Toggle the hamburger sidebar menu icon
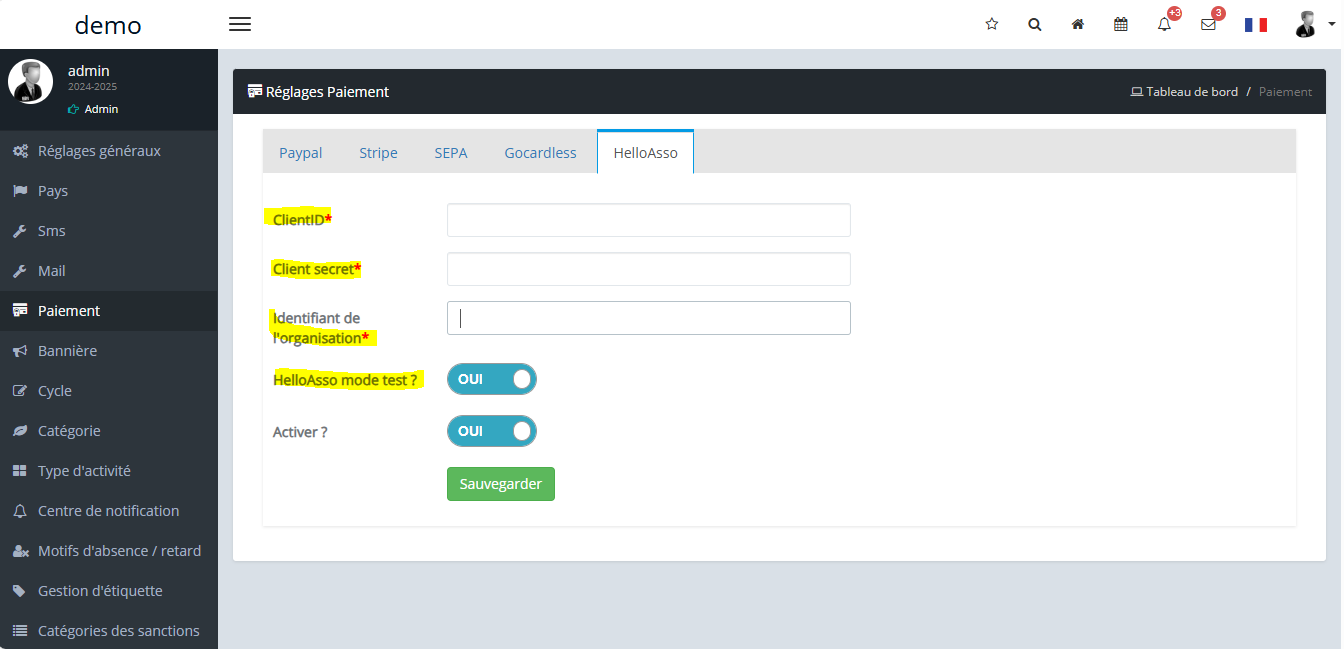Image resolution: width=1344 pixels, height=649 pixels. point(240,24)
